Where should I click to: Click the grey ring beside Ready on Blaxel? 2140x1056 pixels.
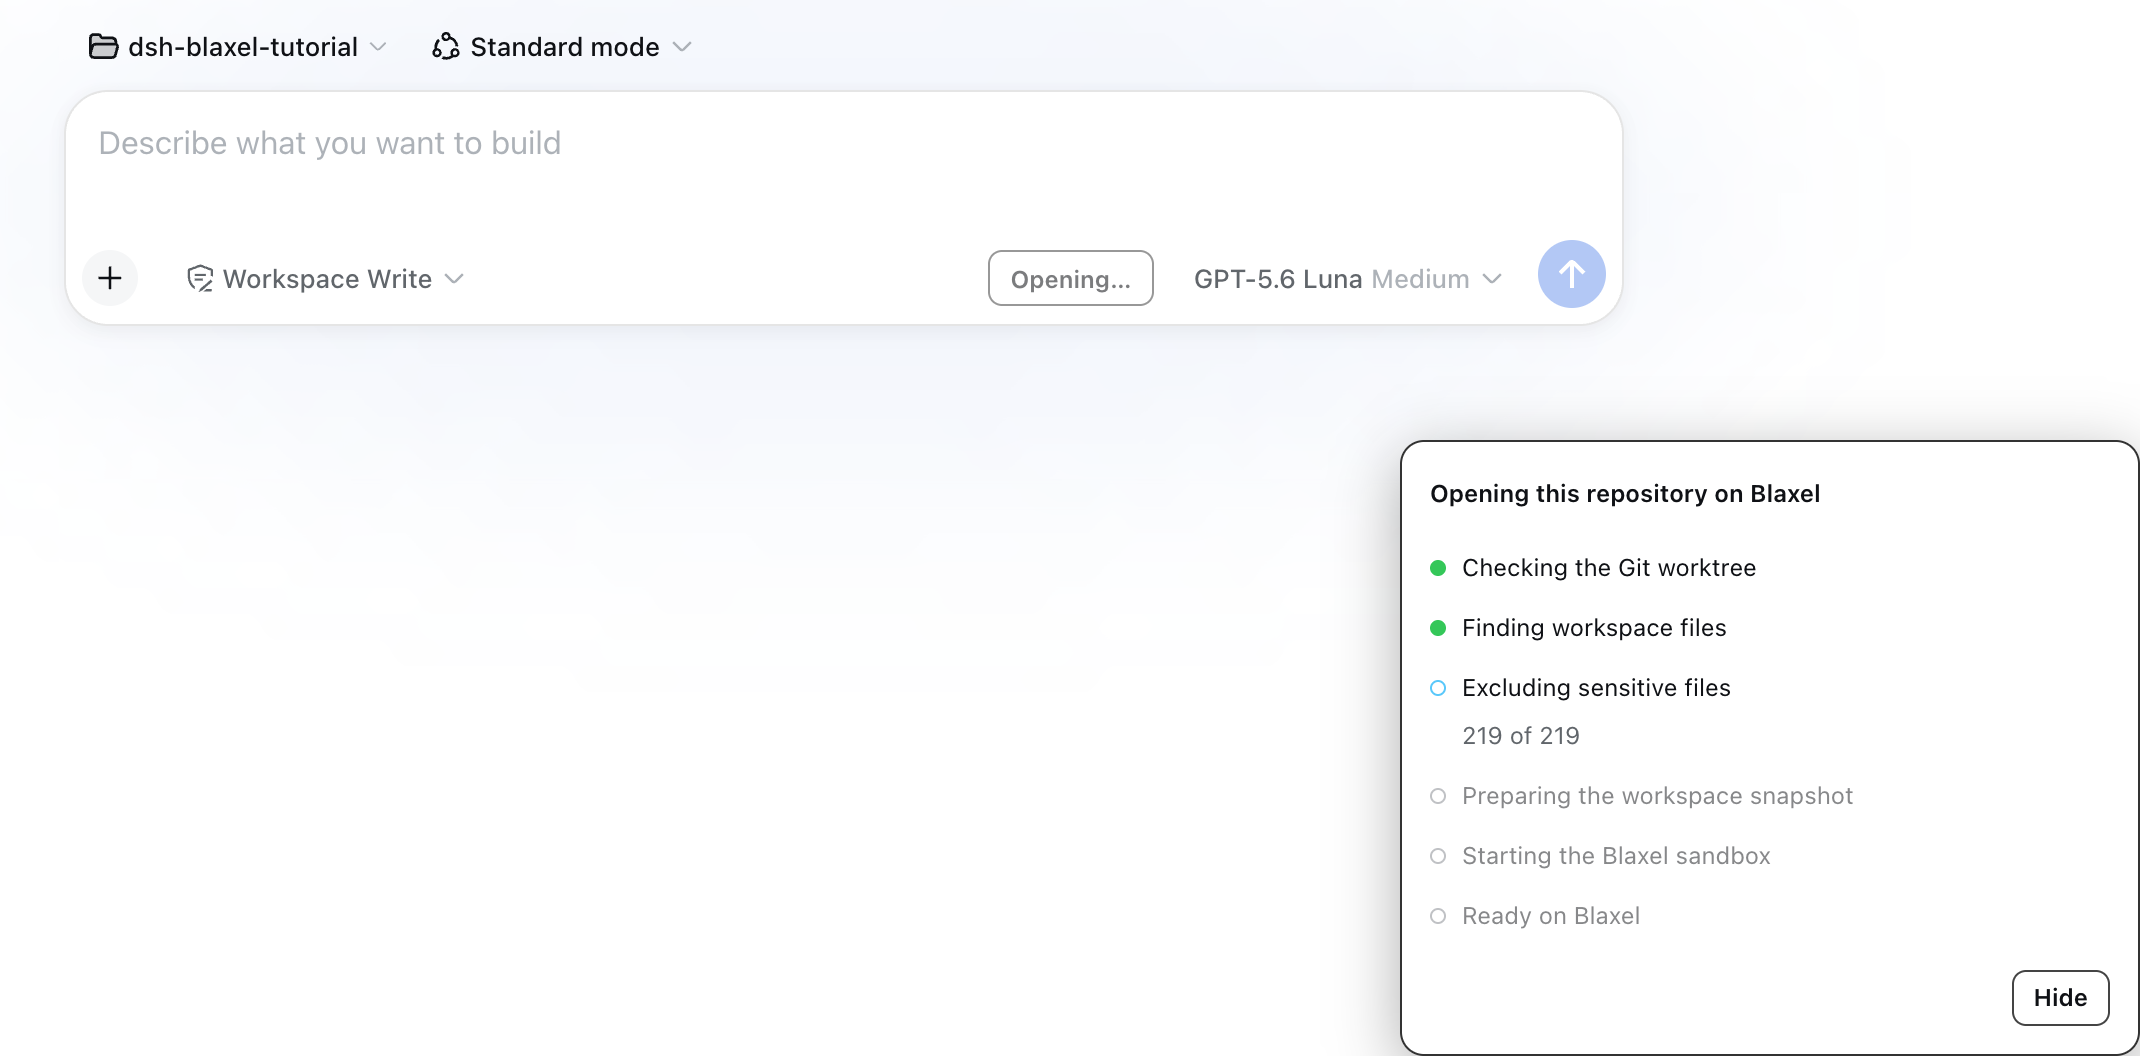[1438, 916]
